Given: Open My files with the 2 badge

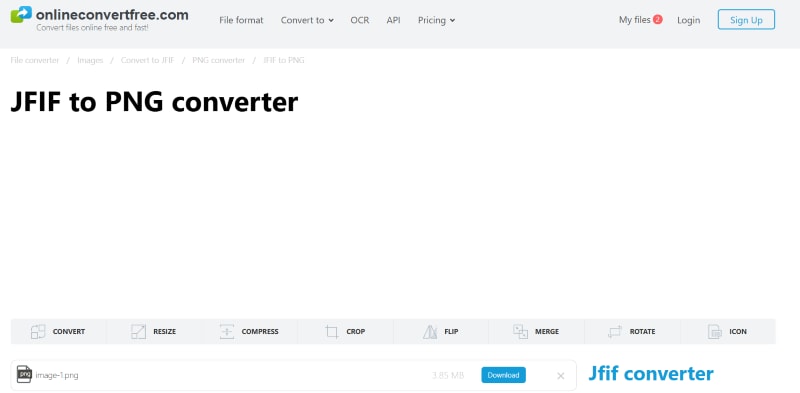Looking at the screenshot, I should coord(640,20).
